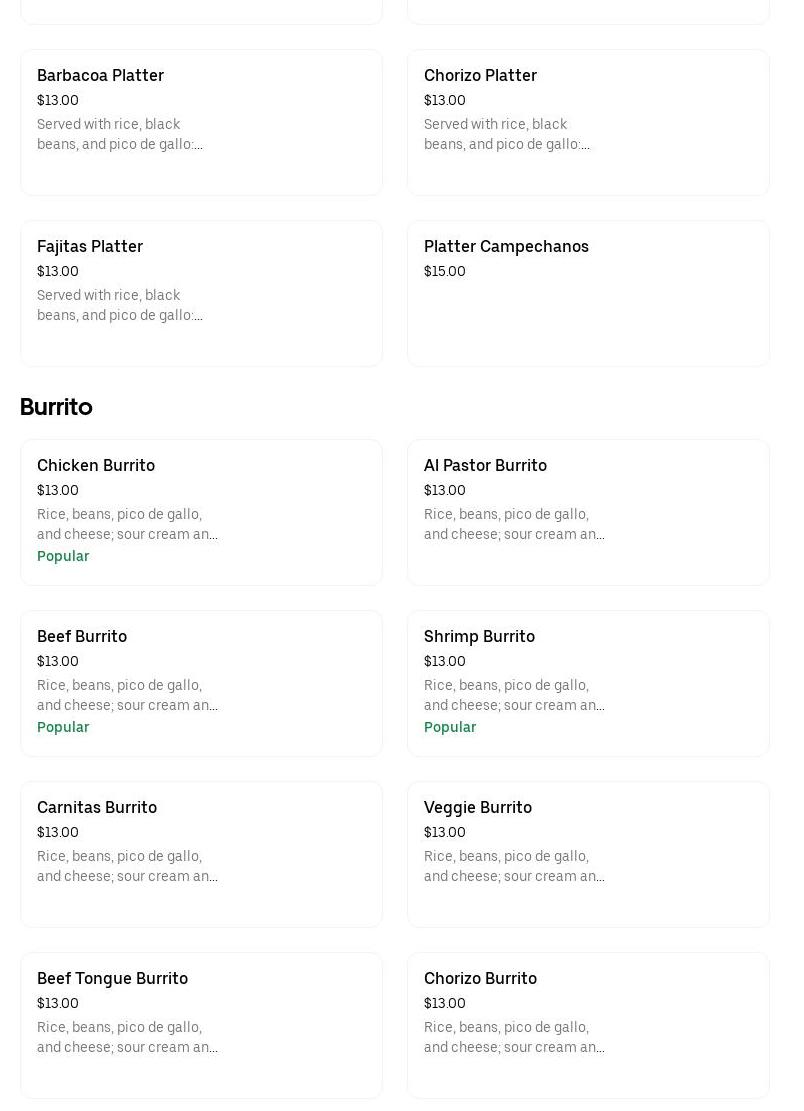The image size is (804, 1111).
Task: Open the Barbacoa Platter item
Action: pyautogui.click(x=201, y=122)
